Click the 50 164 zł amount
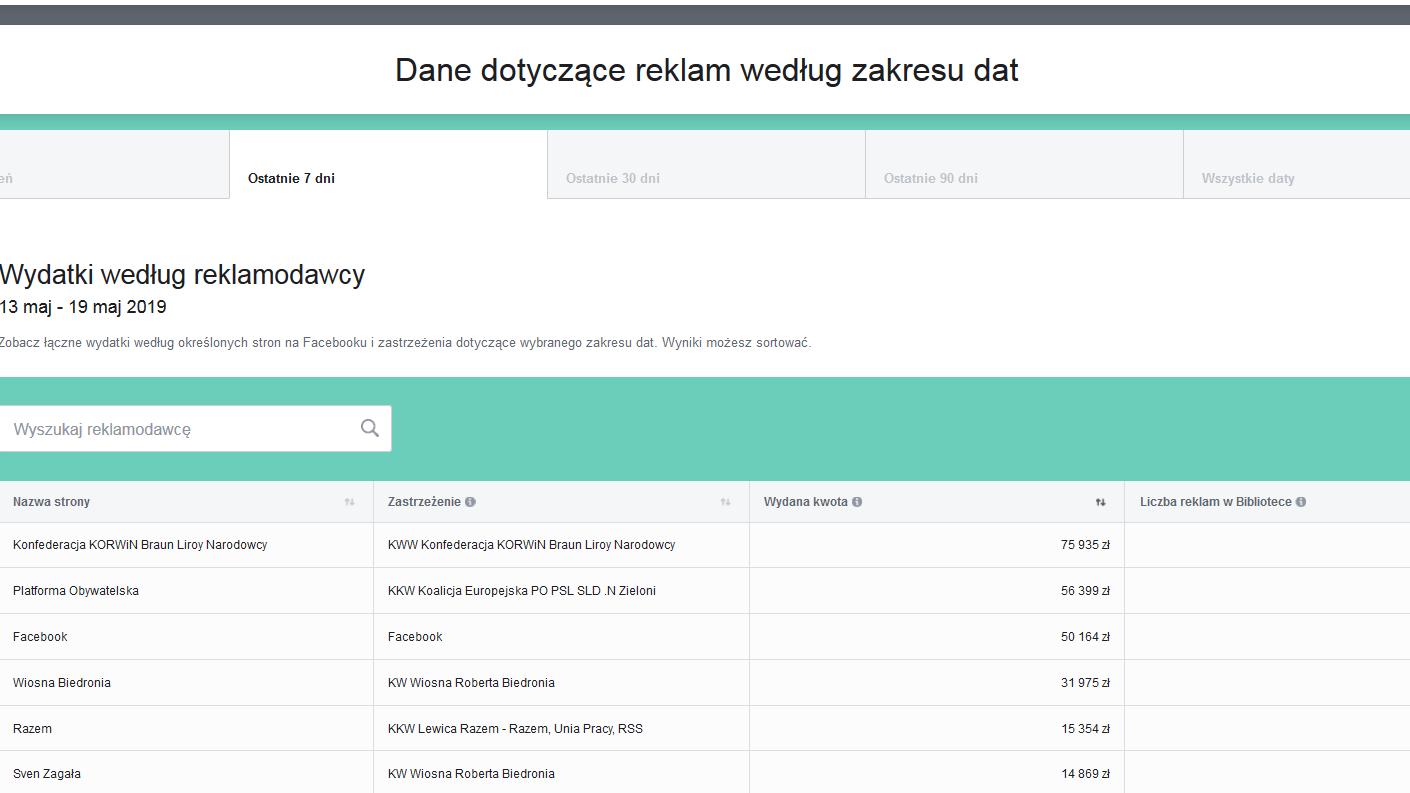Image resolution: width=1410 pixels, height=793 pixels. [x=1085, y=637]
